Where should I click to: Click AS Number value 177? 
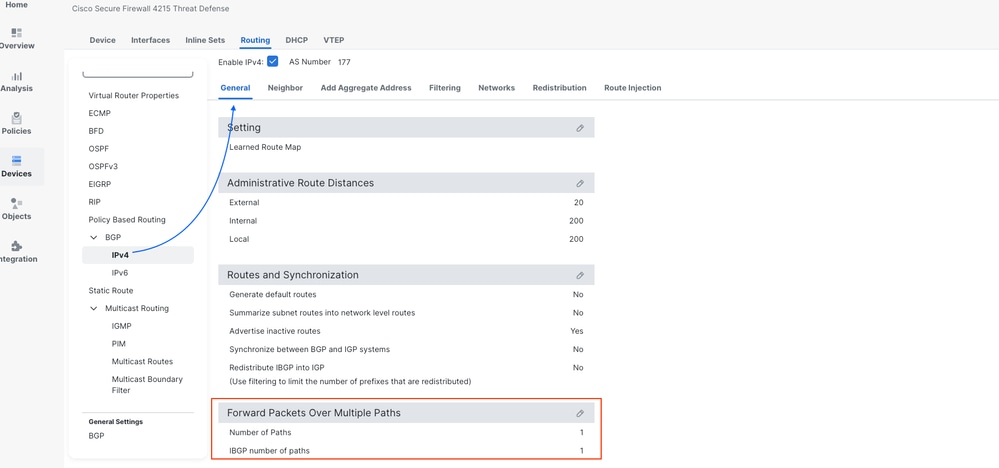point(344,62)
